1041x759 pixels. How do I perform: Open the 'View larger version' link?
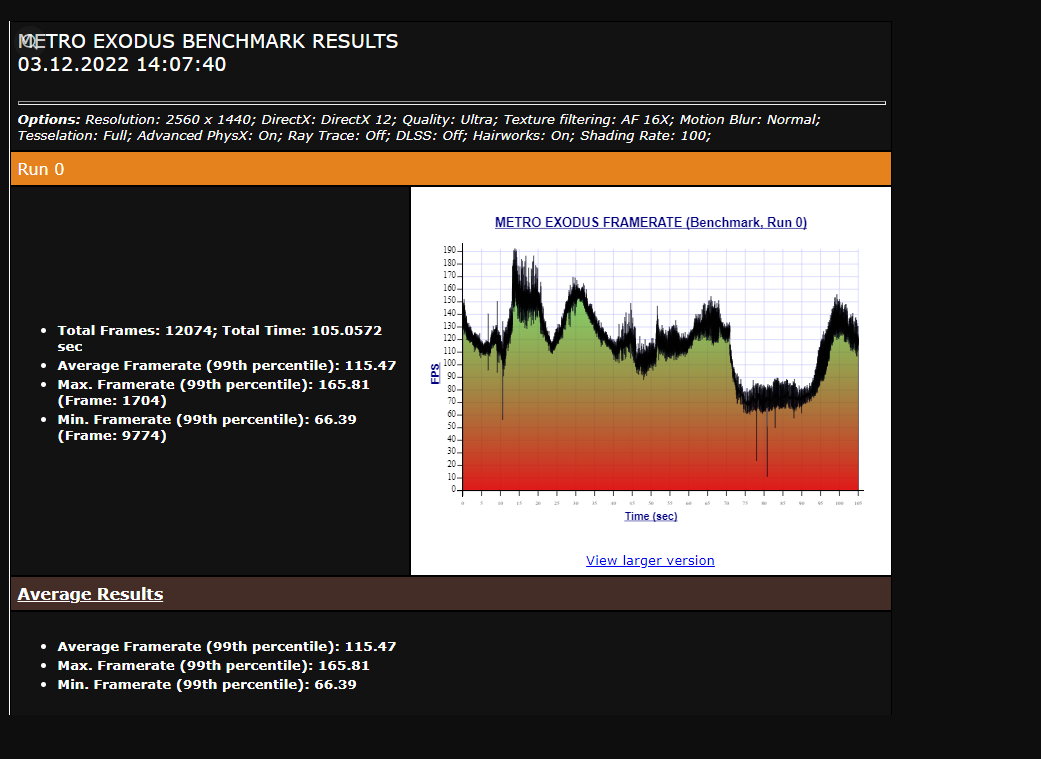point(650,560)
